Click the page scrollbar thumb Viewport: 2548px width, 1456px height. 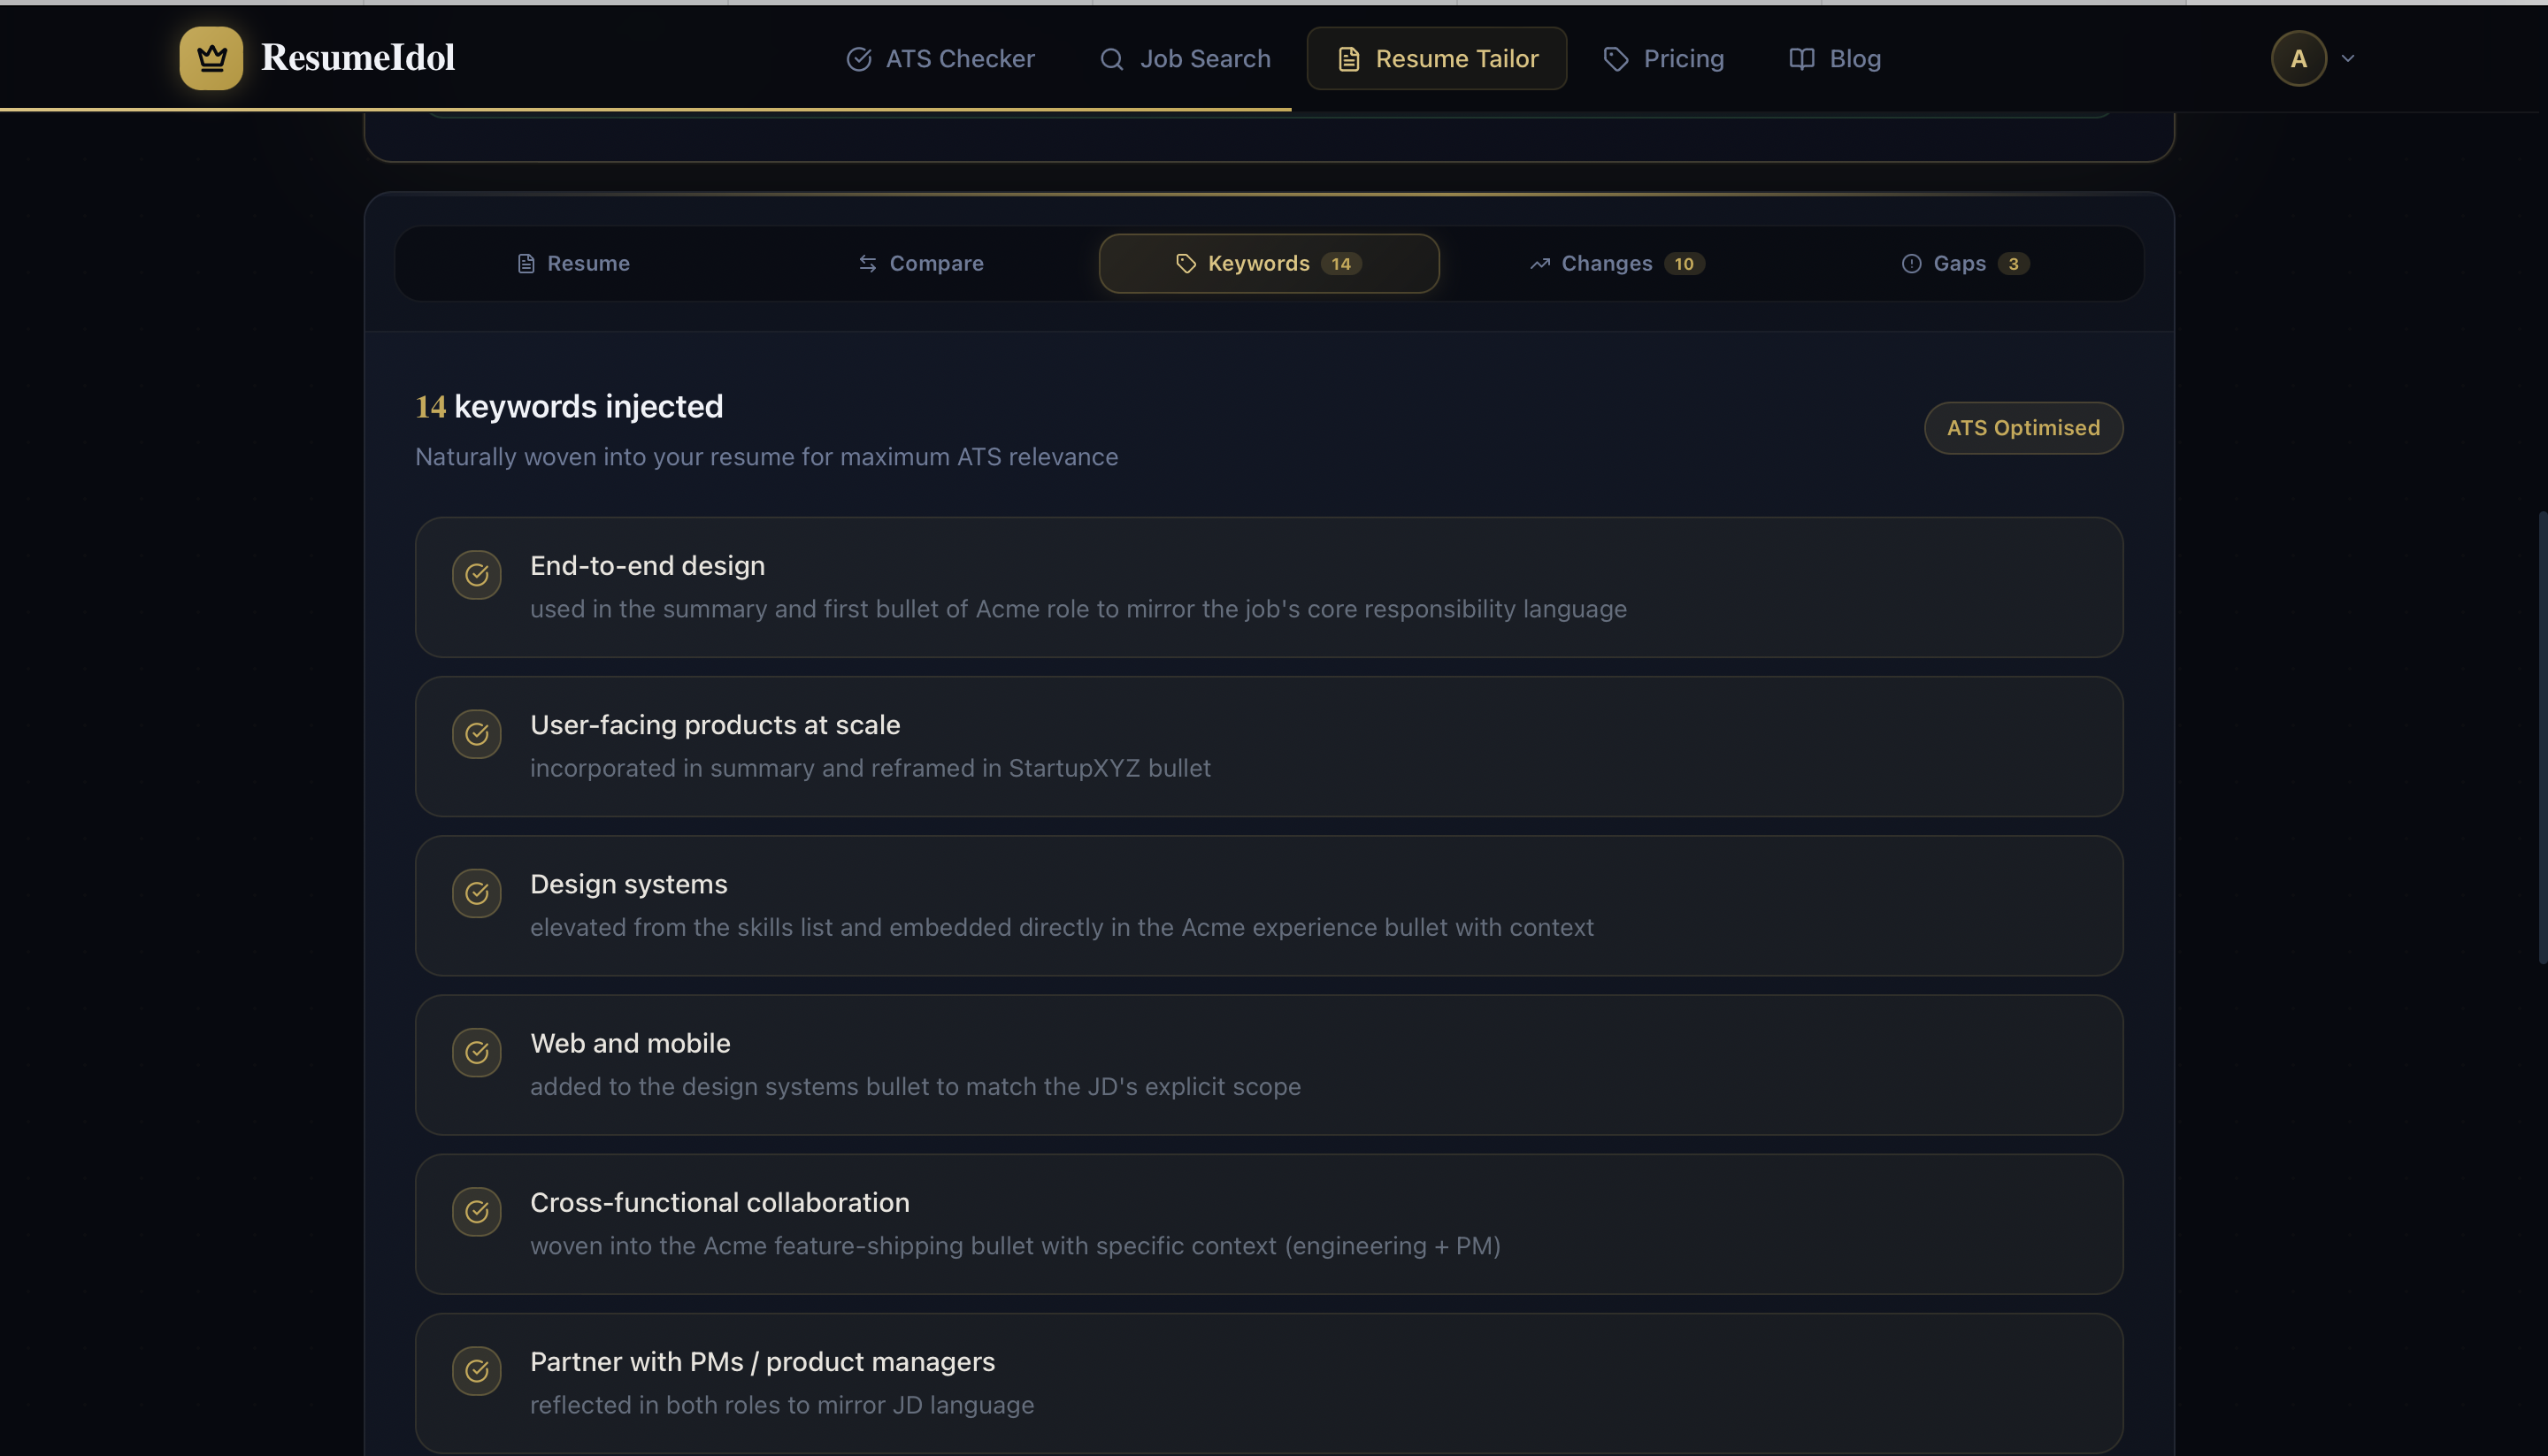tap(2541, 737)
